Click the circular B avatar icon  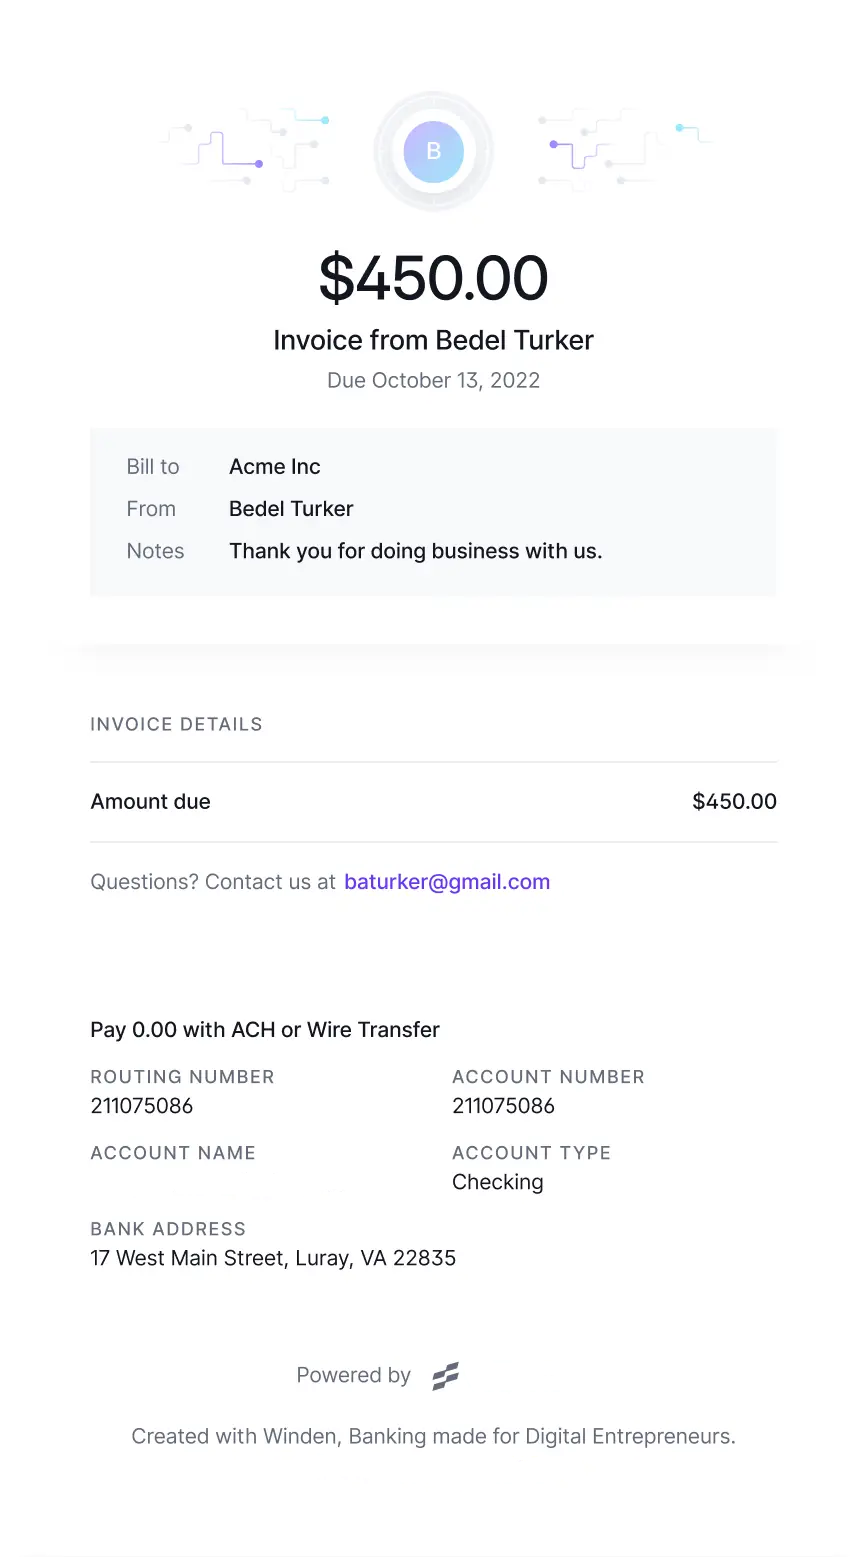pos(433,152)
